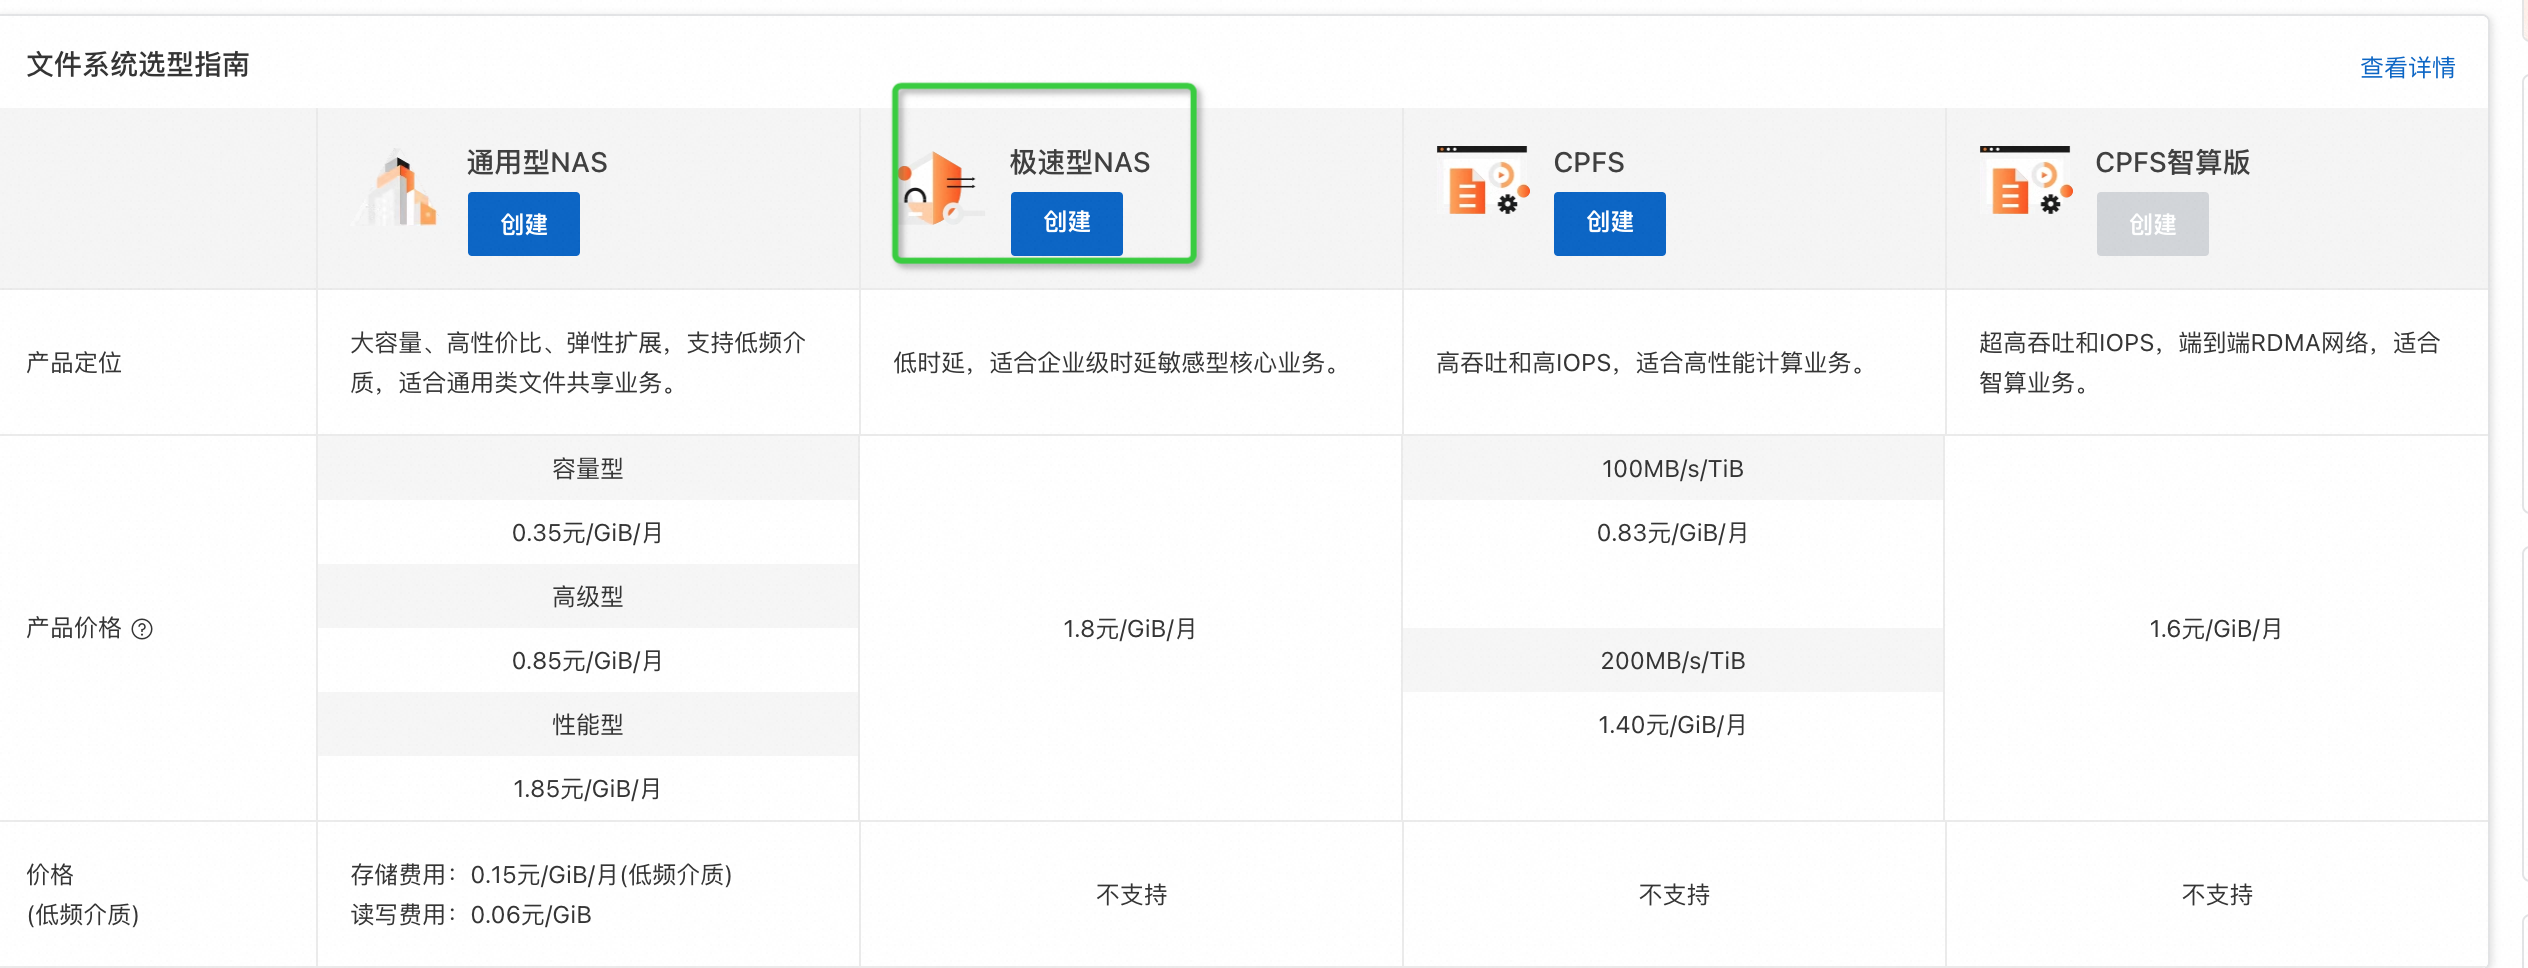Click the 100MB/s/TiB tier cell
Screen dimensions: 2528x968
[x=1673, y=468]
